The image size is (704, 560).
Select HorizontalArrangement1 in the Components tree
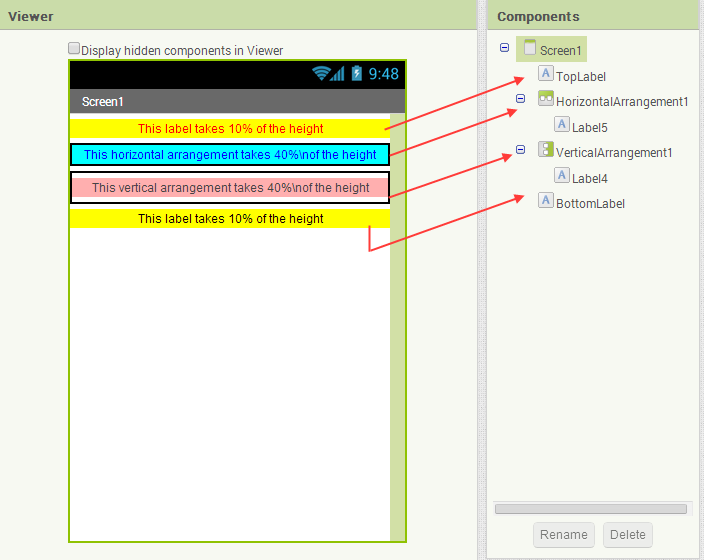(x=622, y=102)
